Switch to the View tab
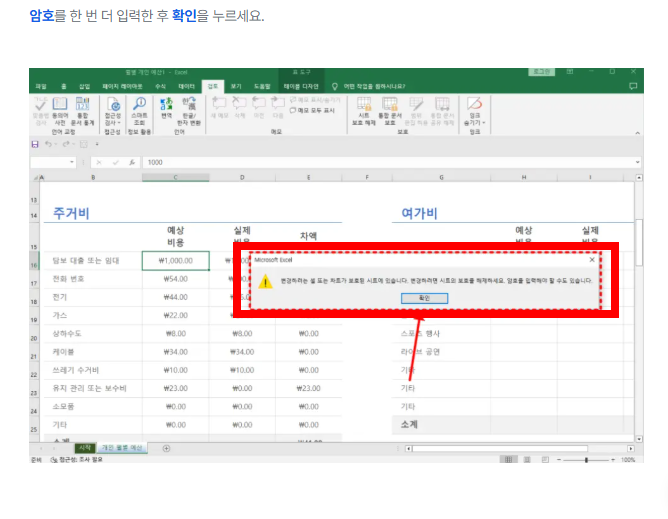 tap(236, 86)
